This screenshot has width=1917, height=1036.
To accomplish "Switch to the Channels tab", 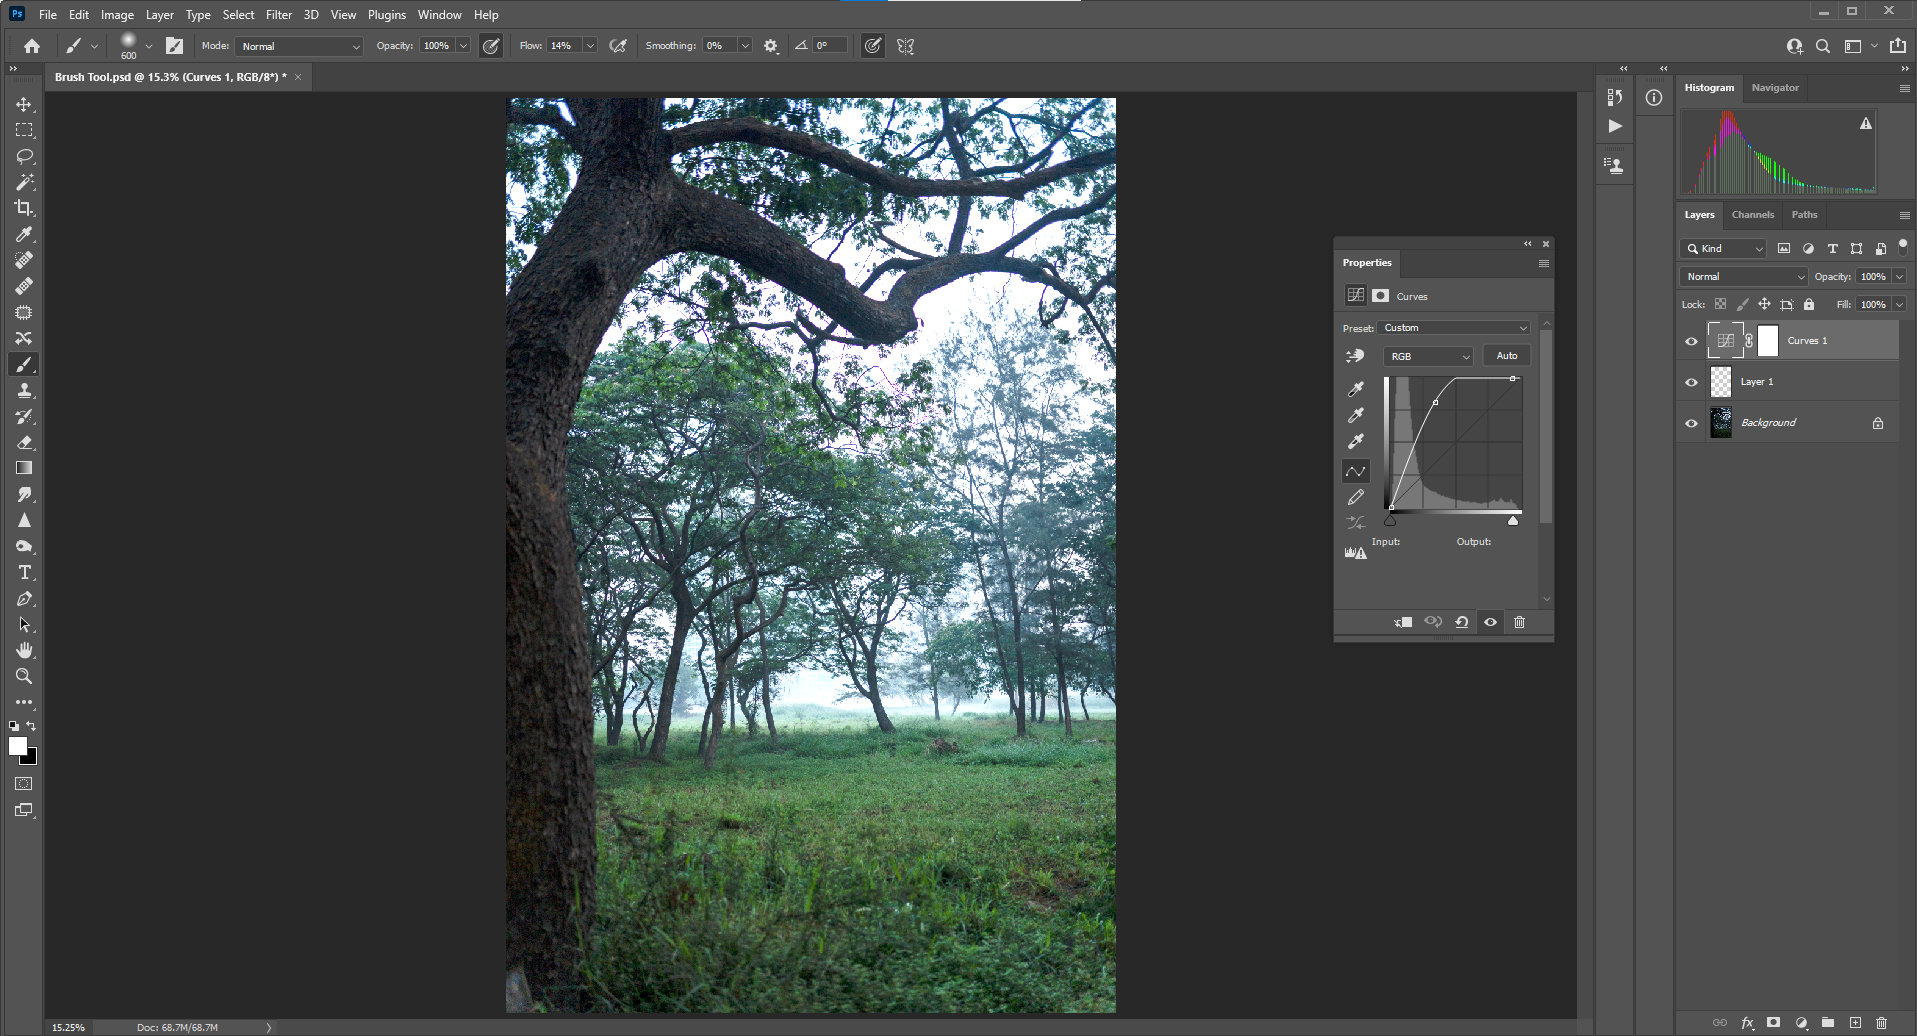I will pos(1752,215).
